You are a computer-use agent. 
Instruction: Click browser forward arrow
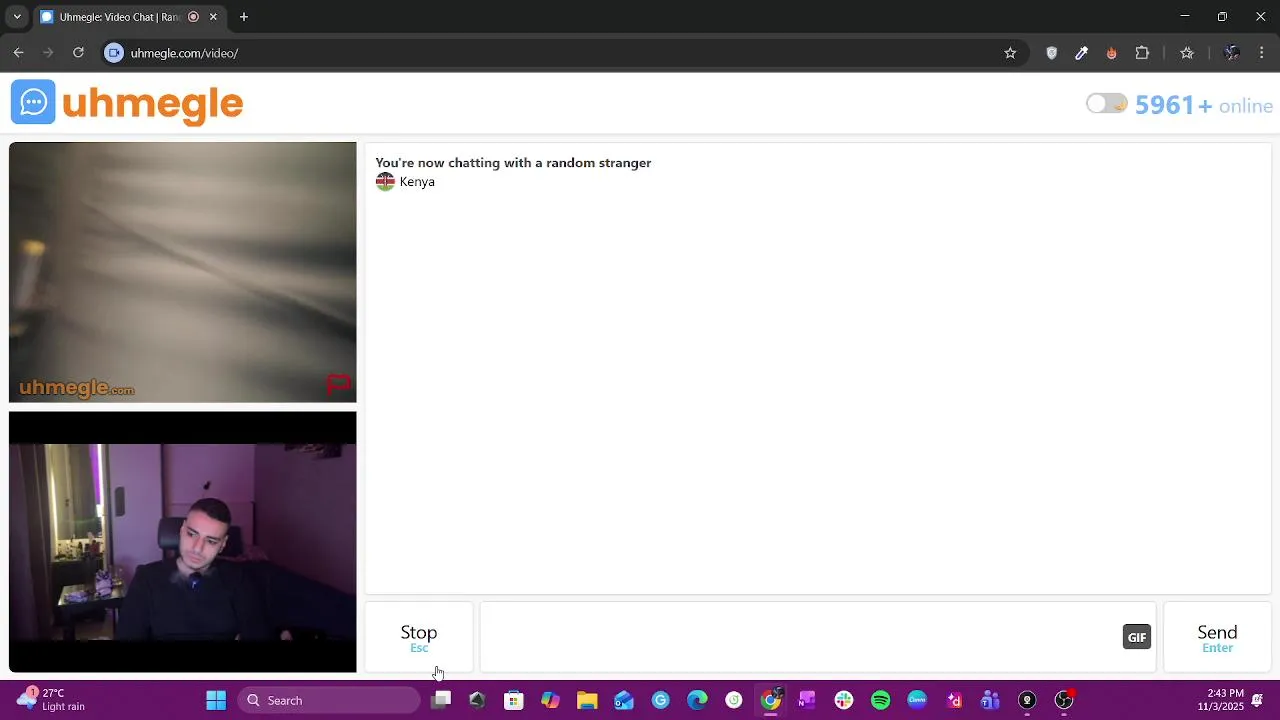click(x=48, y=53)
